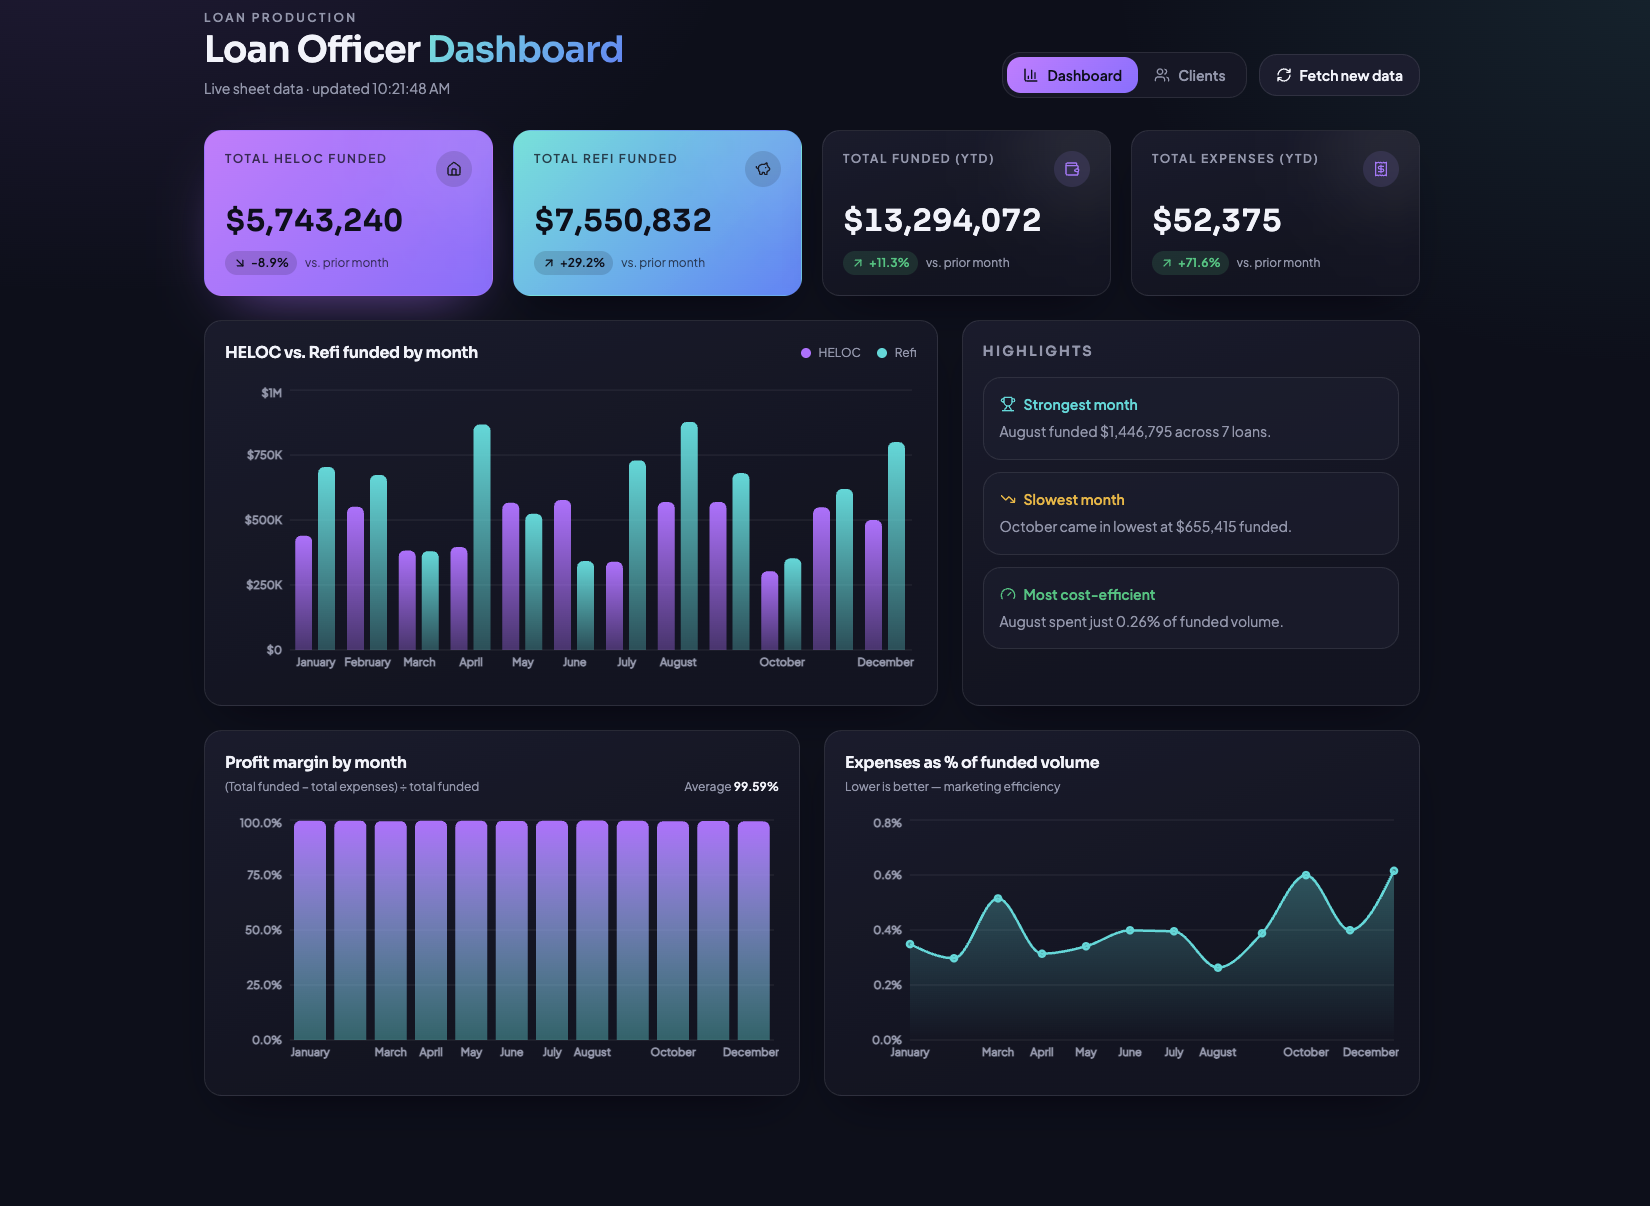Viewport: 1650px width, 1206px height.
Task: Click the LOAN PRODUCTION caption
Action: [280, 17]
